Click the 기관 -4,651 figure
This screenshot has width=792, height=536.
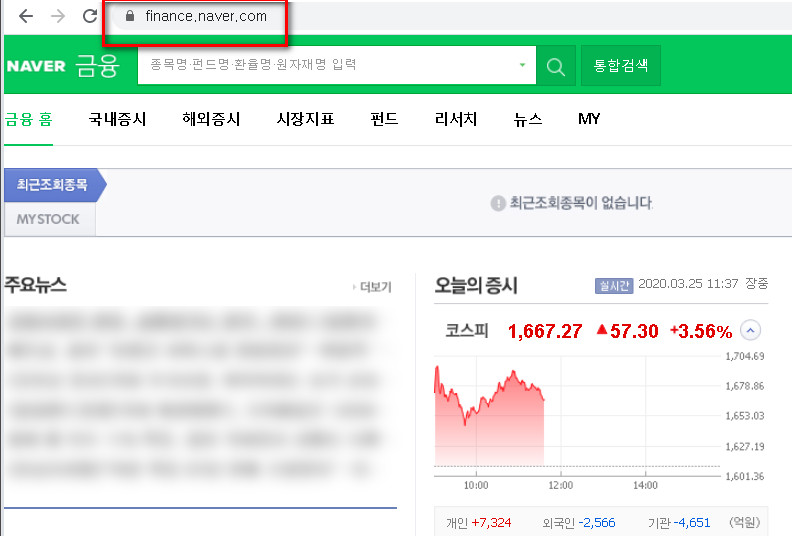pyautogui.click(x=679, y=523)
